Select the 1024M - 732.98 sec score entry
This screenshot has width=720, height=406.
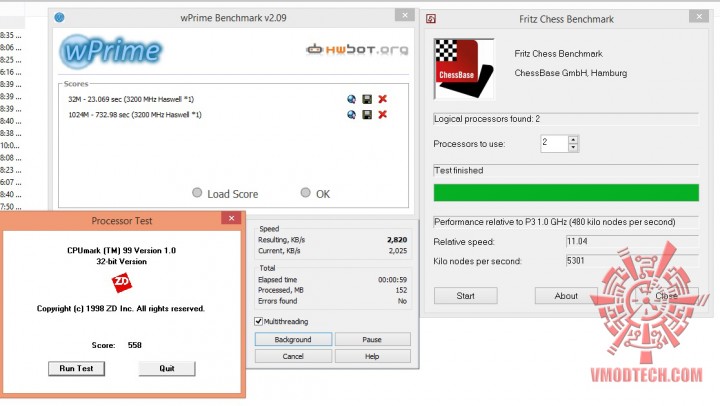(x=135, y=115)
